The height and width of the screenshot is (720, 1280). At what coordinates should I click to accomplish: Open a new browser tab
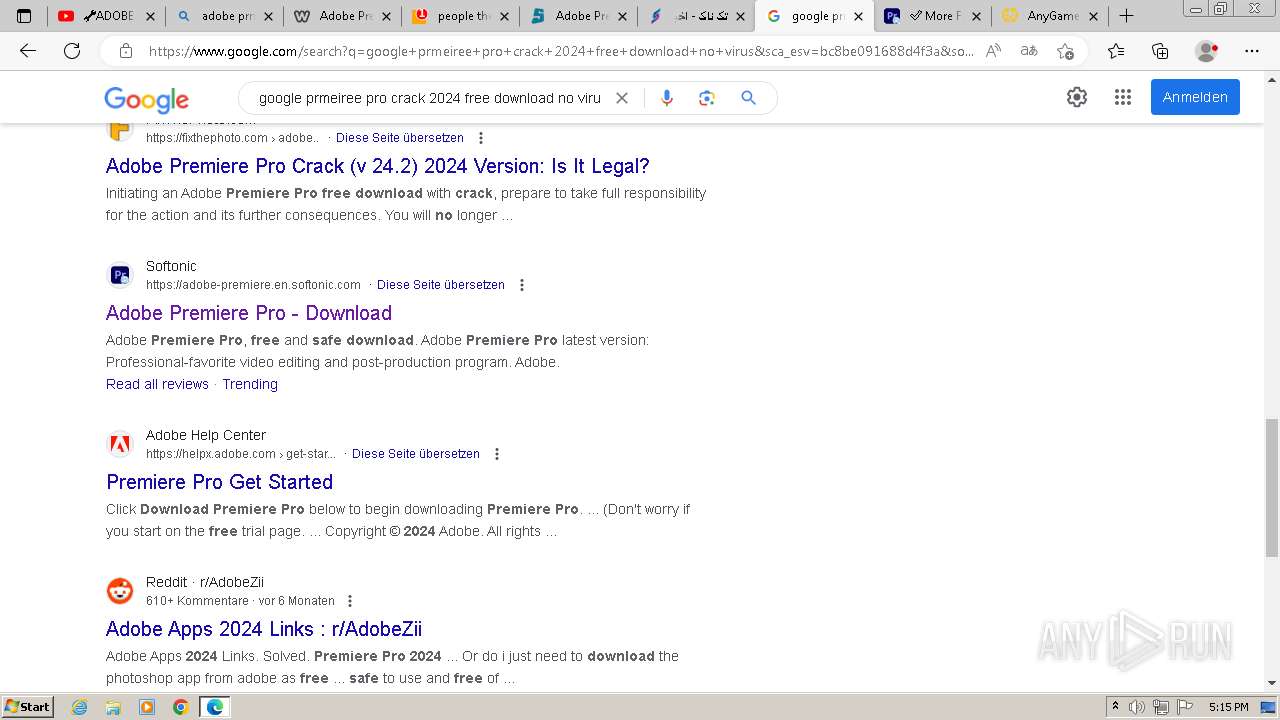point(1126,16)
